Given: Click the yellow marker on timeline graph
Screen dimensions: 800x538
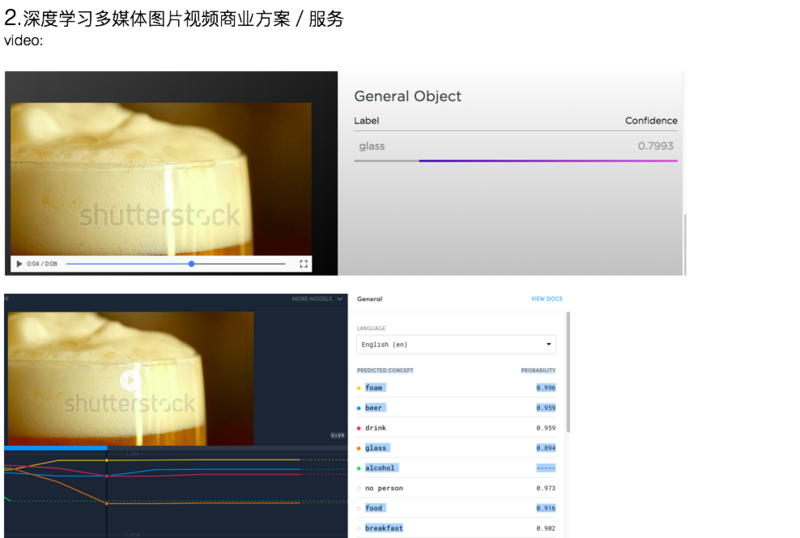Looking at the screenshot, I should click(x=107, y=460).
